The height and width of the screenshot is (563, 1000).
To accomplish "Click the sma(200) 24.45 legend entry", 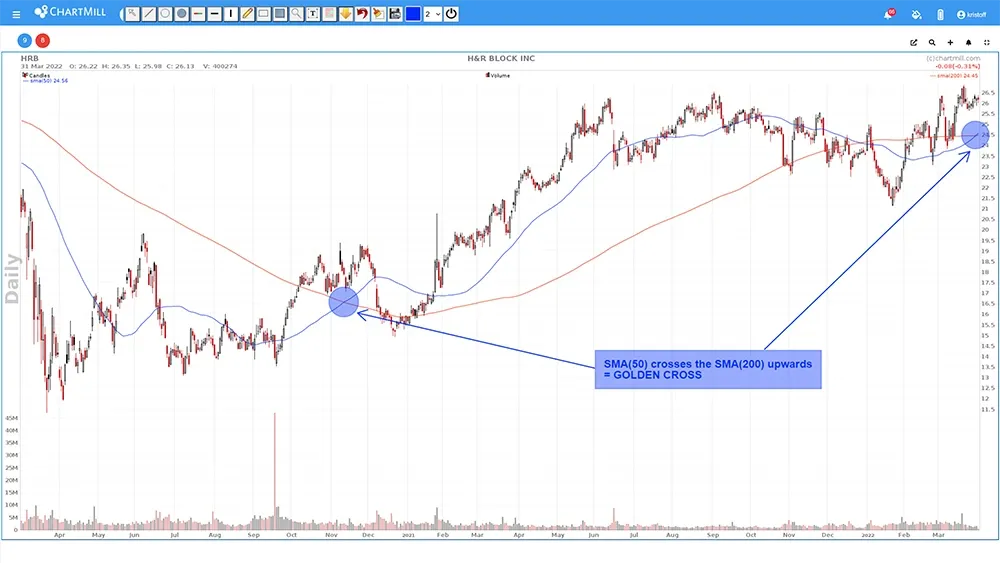I will (x=953, y=76).
